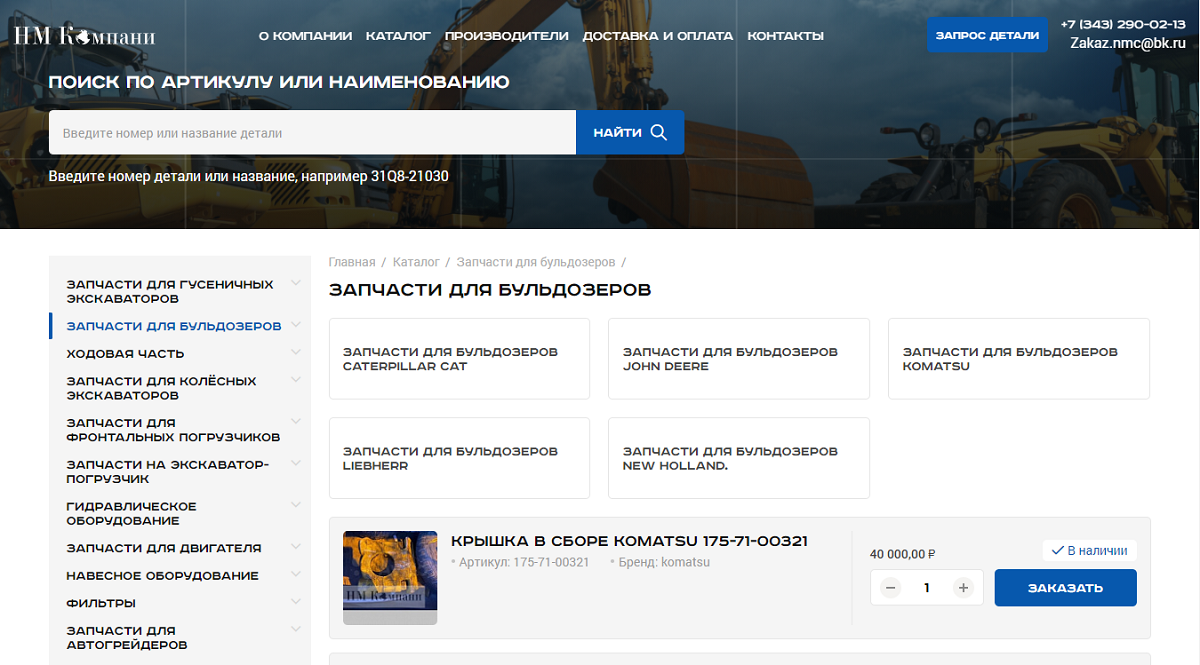The width and height of the screenshot is (1200, 665).
Task: Select Запчасти для гусеничных экскаваторов sidebar item
Action: pyautogui.click(x=170, y=291)
